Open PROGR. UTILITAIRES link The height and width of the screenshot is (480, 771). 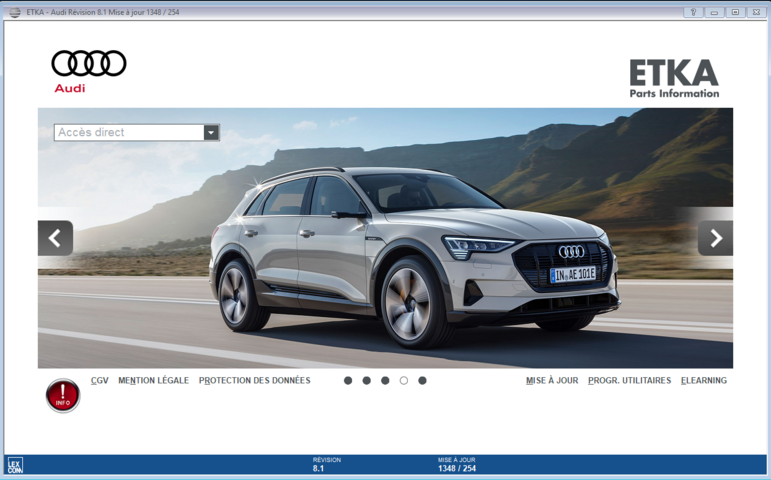pos(629,381)
